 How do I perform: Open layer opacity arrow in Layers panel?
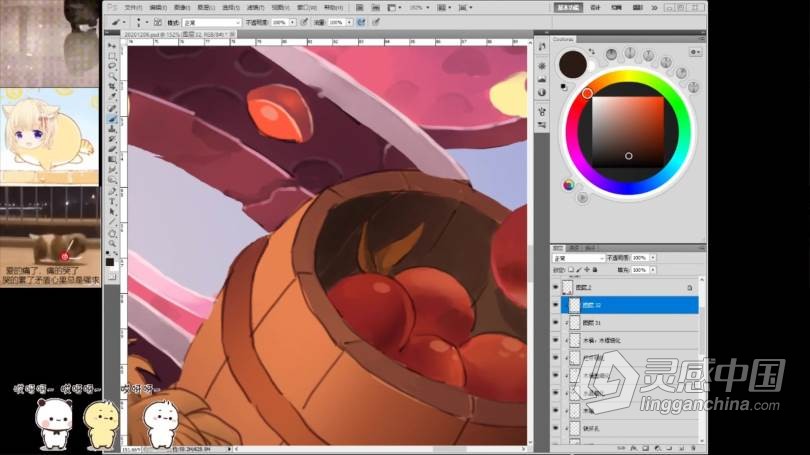[652, 258]
